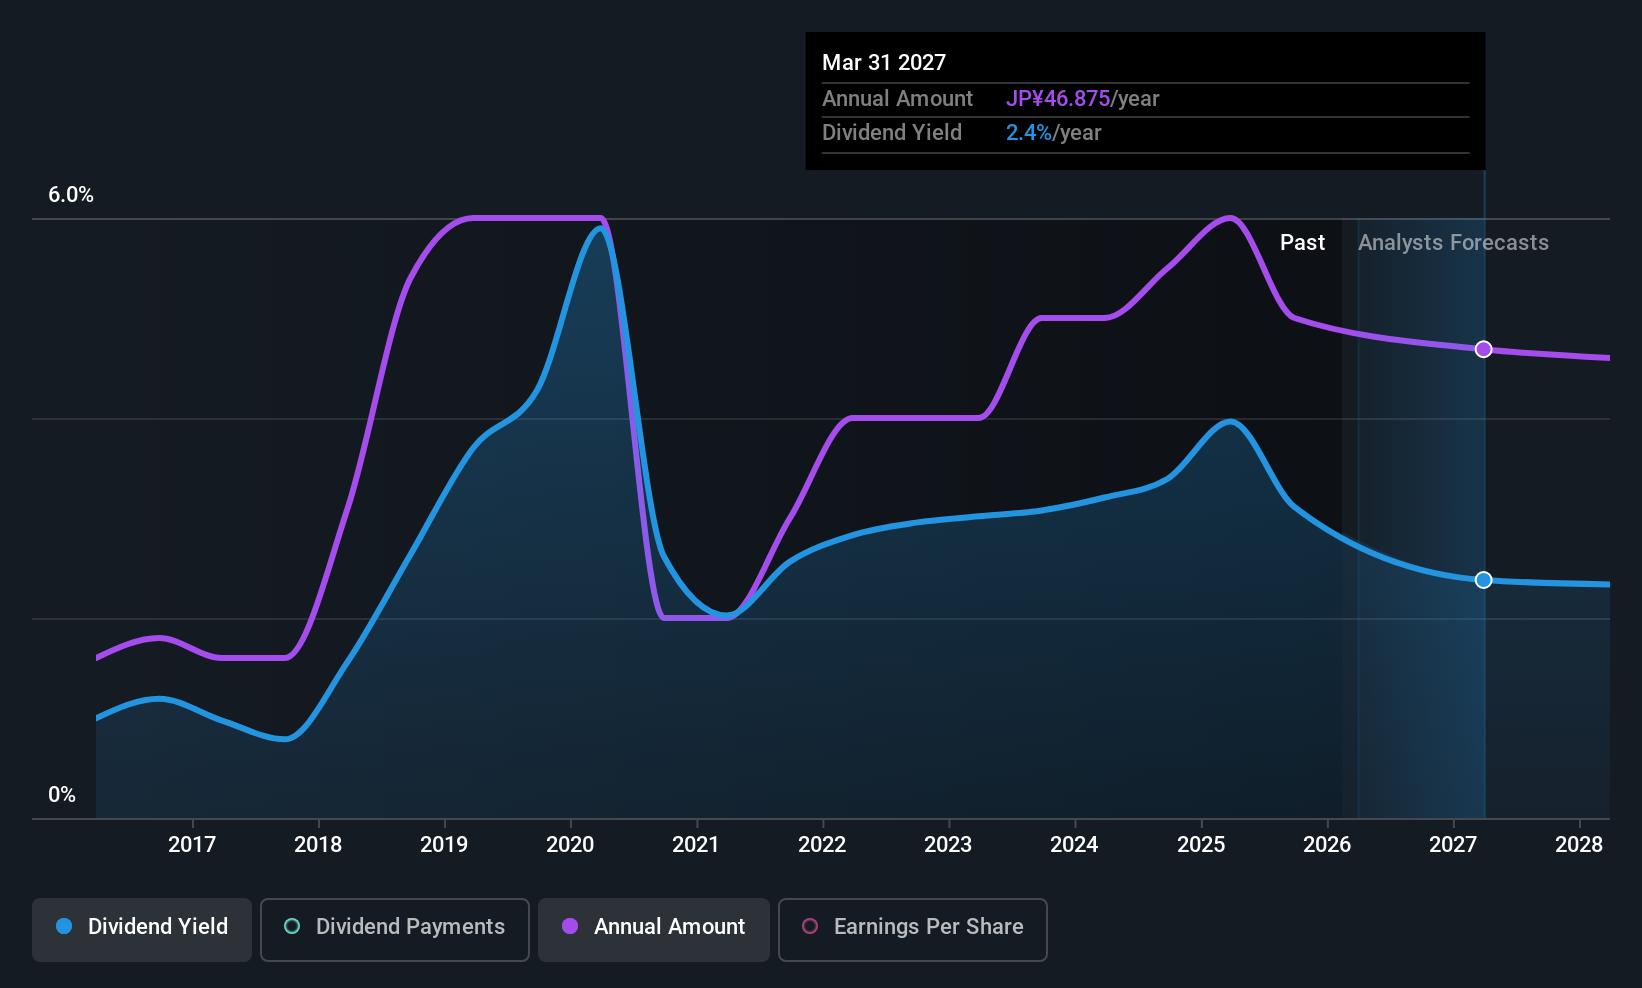Click the 2023 x-axis label

tap(948, 845)
